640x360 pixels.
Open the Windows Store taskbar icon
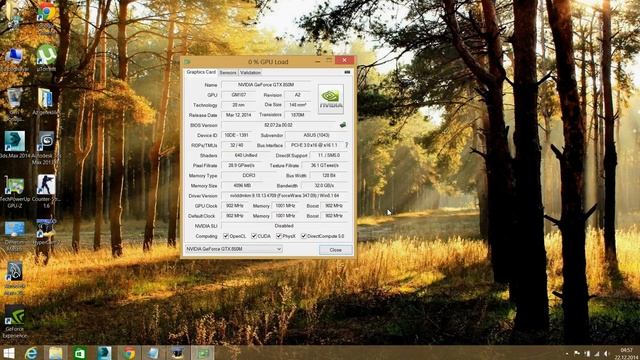(80, 353)
